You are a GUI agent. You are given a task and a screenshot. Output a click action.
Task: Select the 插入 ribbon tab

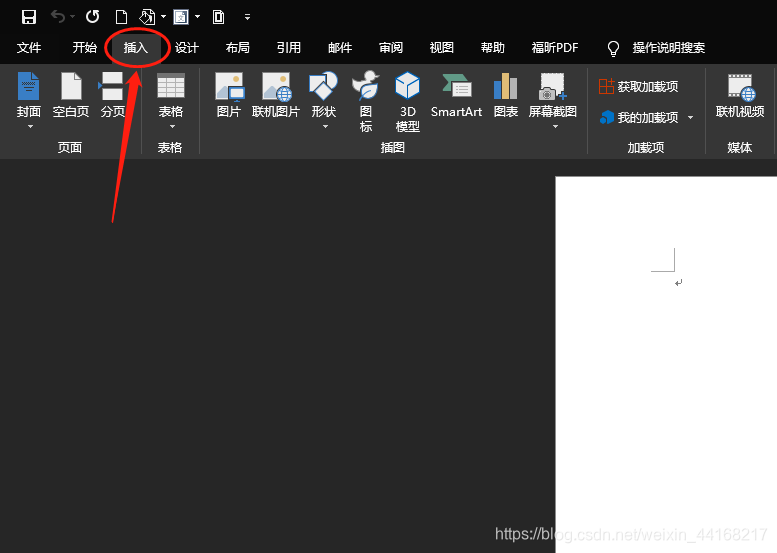136,48
